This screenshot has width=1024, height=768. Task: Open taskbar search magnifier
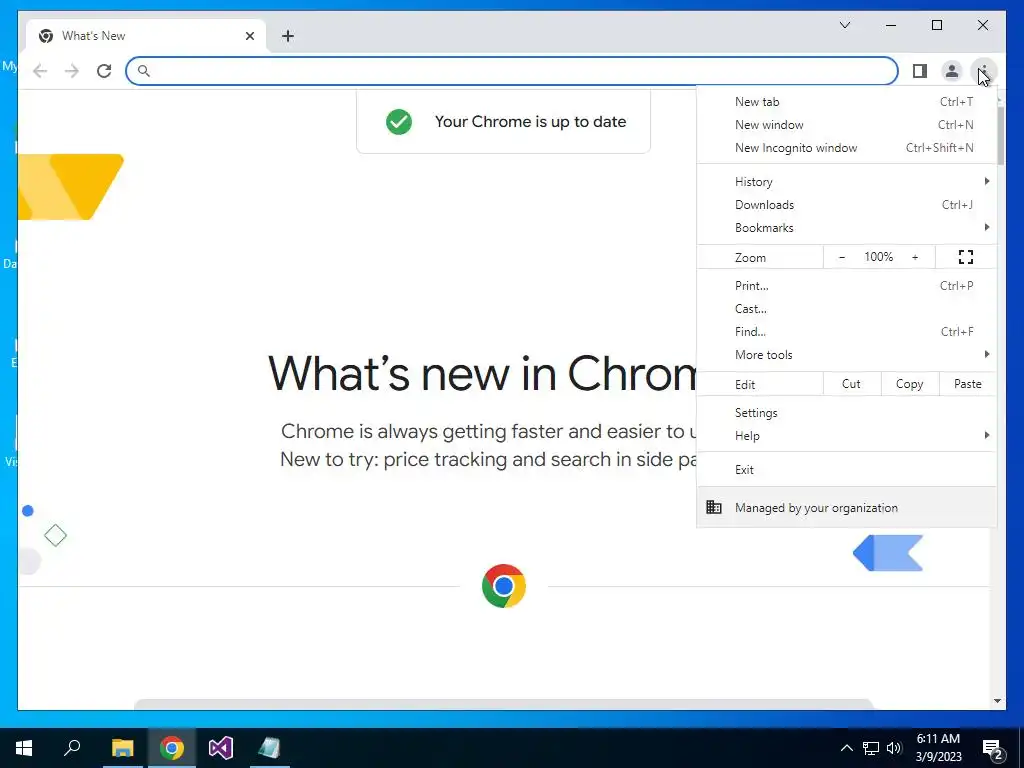[x=72, y=748]
